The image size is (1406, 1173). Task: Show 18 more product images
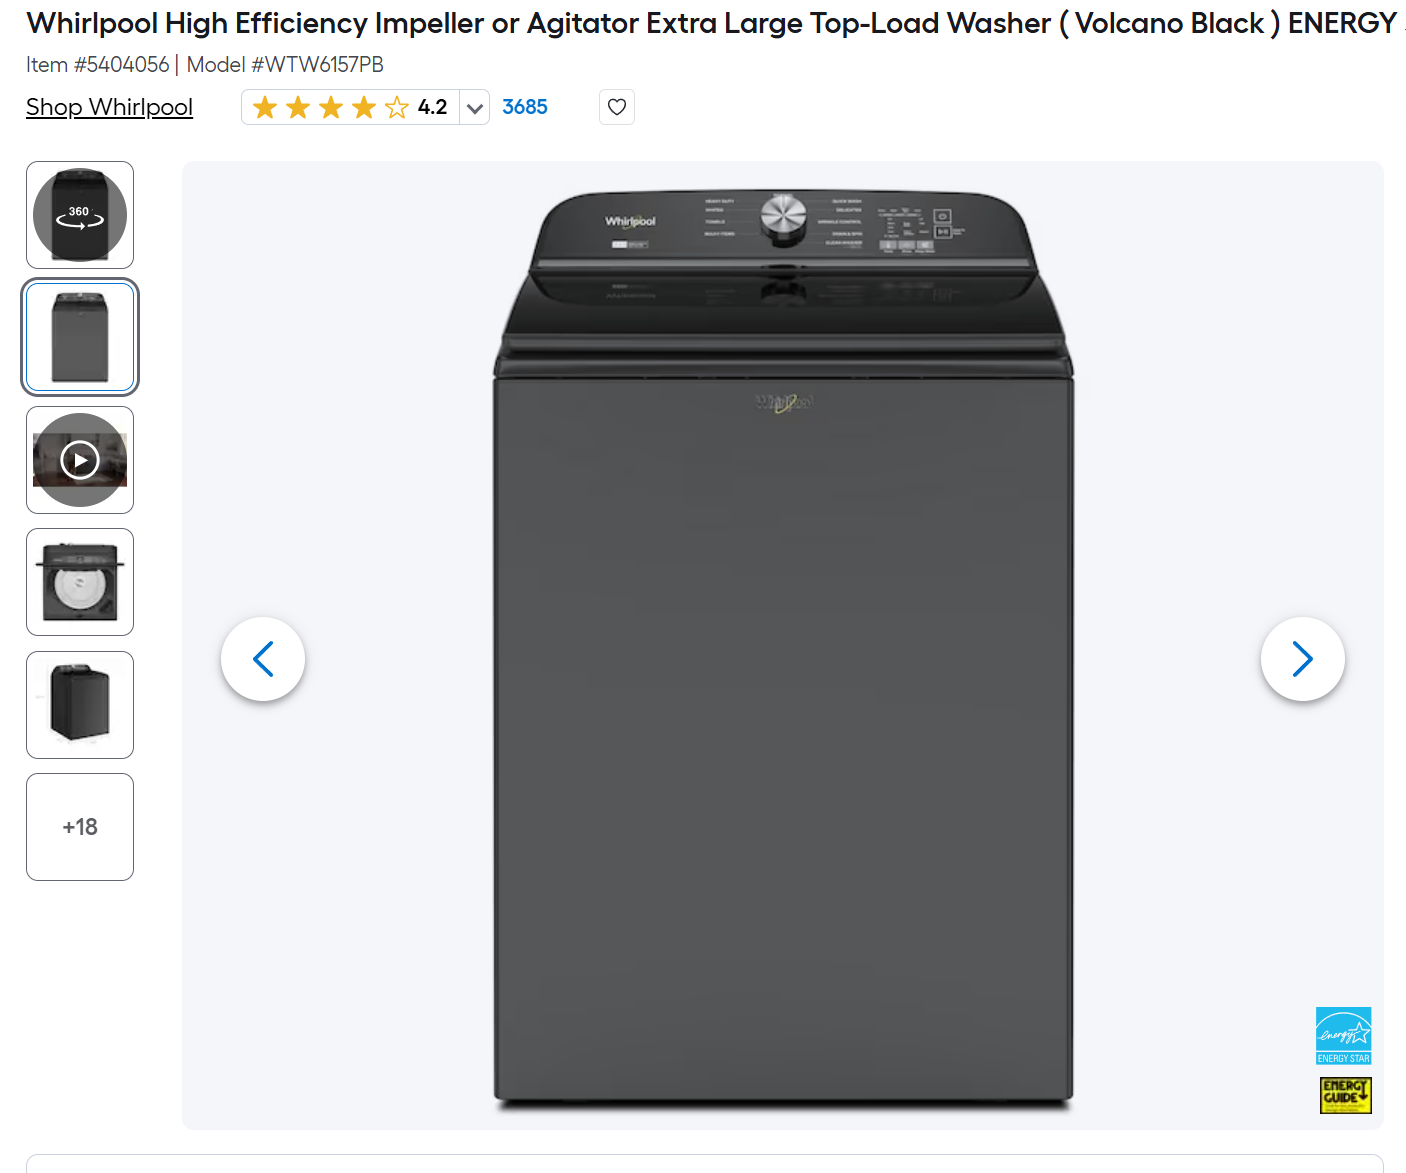pyautogui.click(x=80, y=827)
